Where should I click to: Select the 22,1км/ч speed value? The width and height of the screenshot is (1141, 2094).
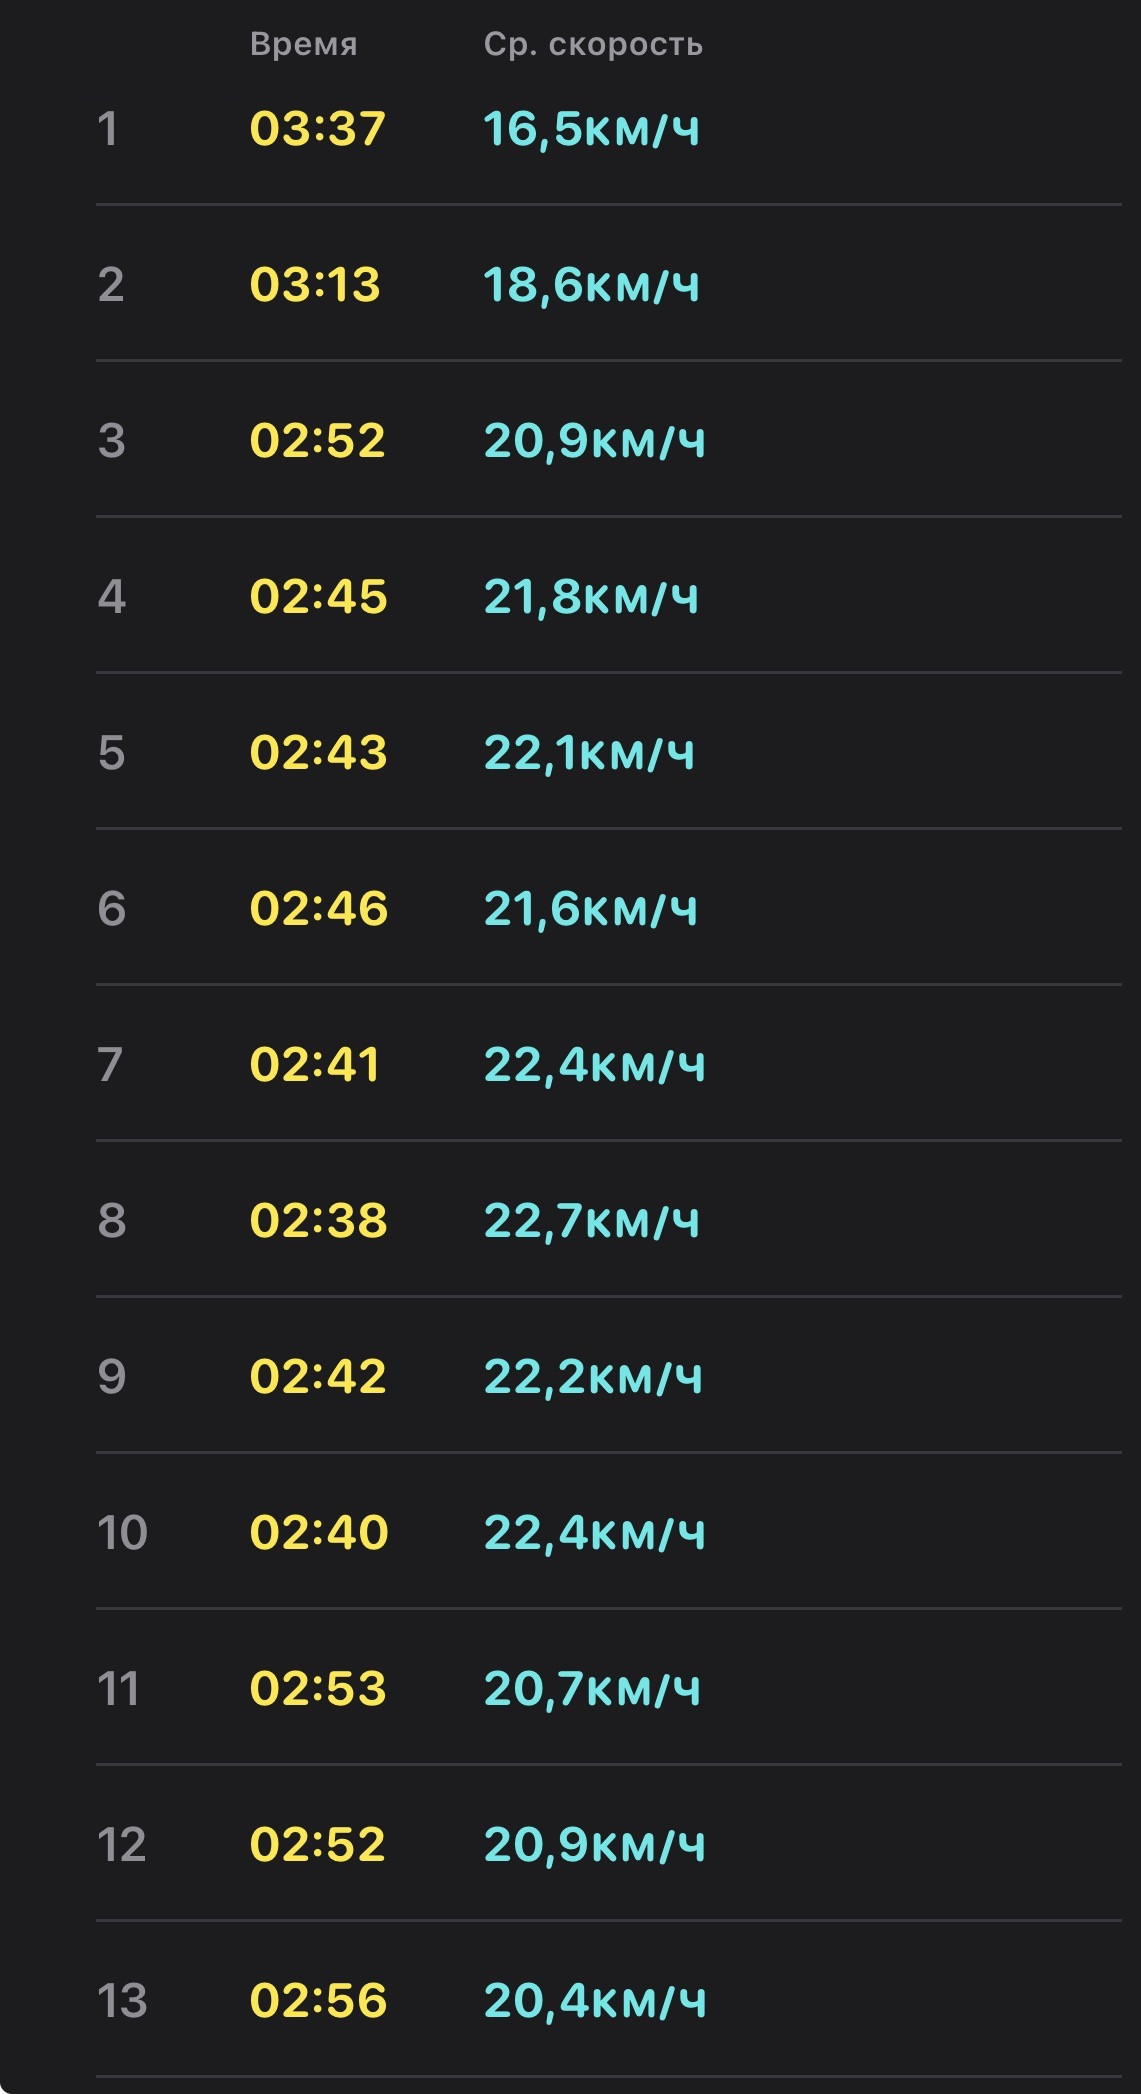[589, 753]
